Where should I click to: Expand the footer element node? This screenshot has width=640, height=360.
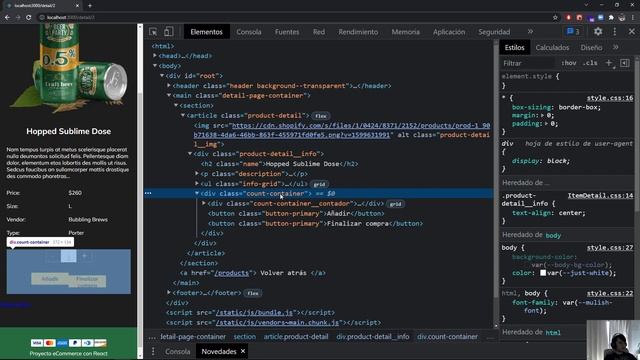click(169, 292)
